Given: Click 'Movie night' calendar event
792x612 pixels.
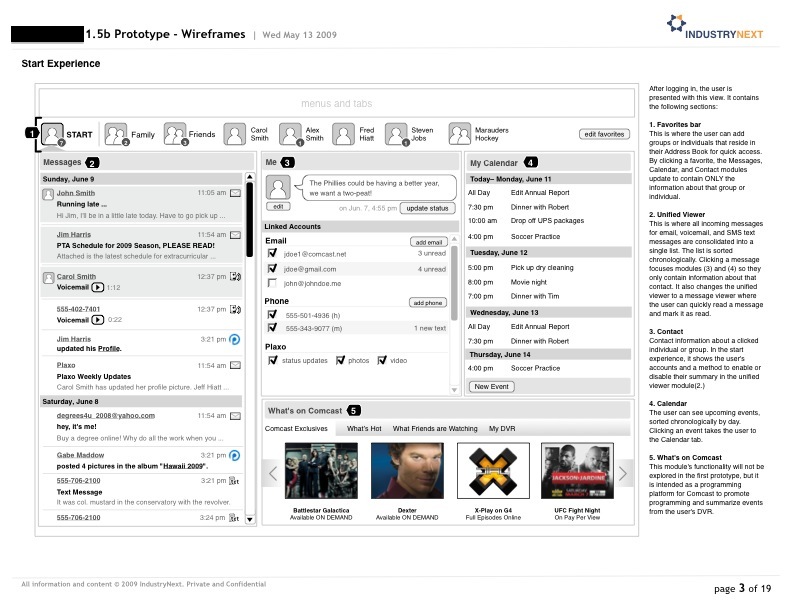Looking at the screenshot, I should 528,282.
